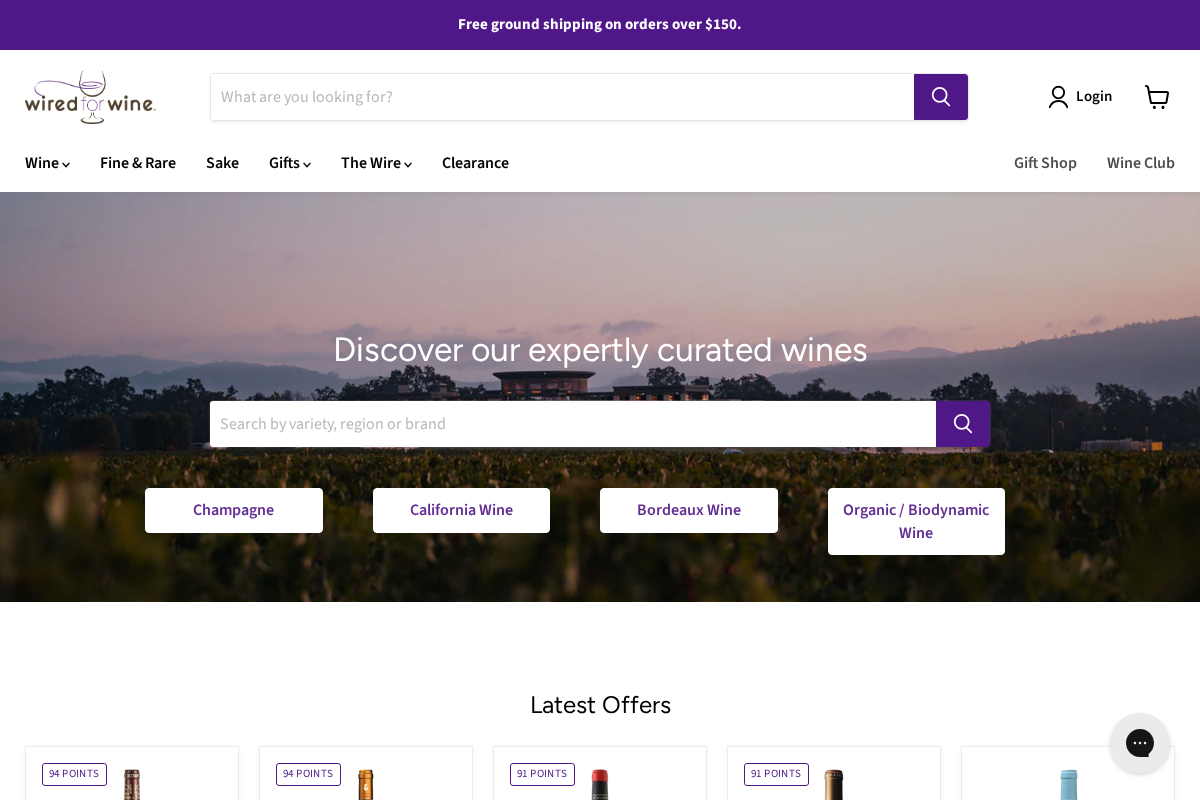Choose Organic / Biodynamic Wine button
The width and height of the screenshot is (1200, 800).
[916, 521]
